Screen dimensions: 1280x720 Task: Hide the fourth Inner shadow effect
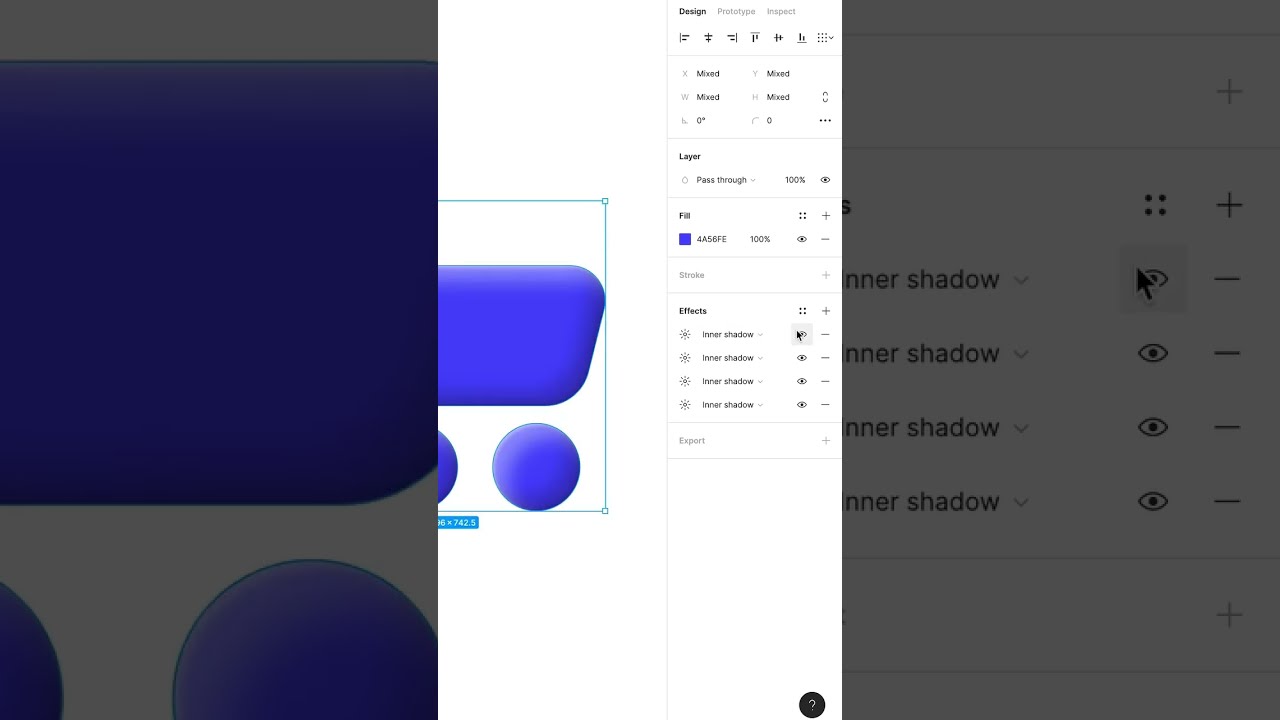[802, 405]
